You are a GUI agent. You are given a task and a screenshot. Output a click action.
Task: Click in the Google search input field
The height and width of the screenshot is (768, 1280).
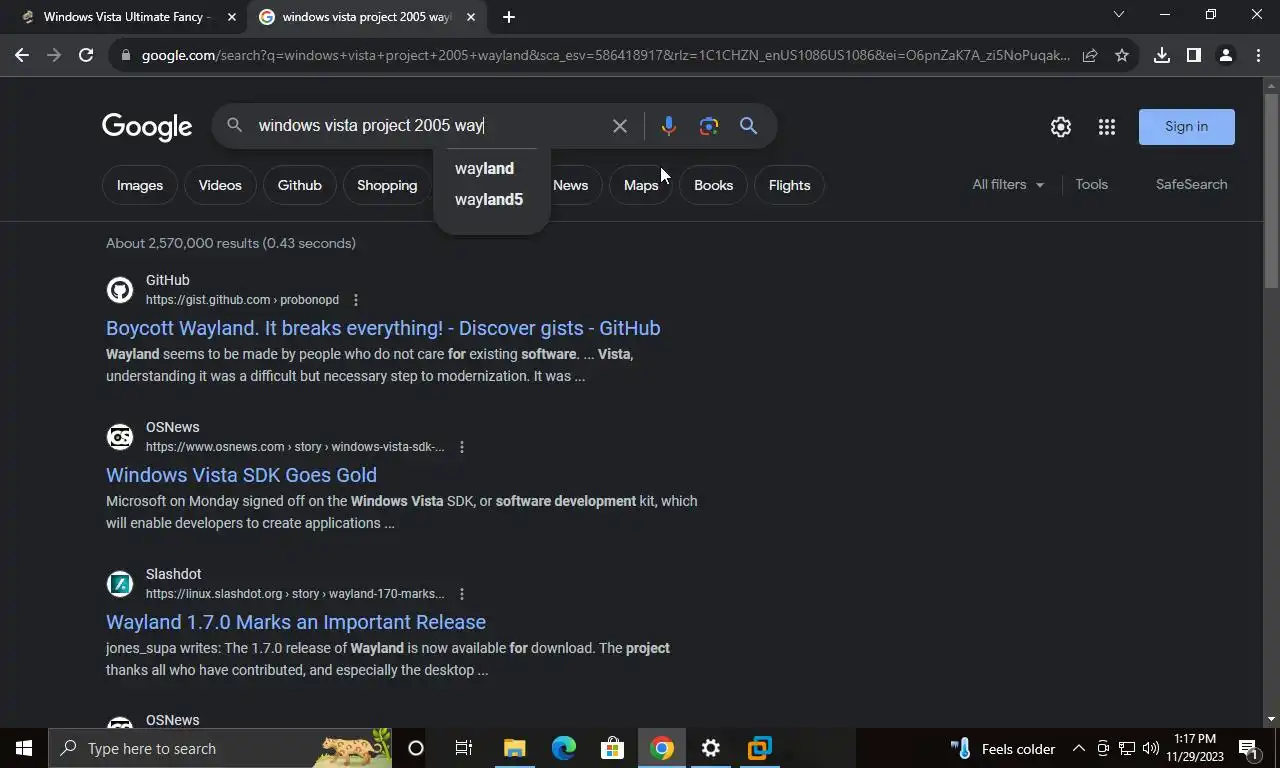(428, 126)
